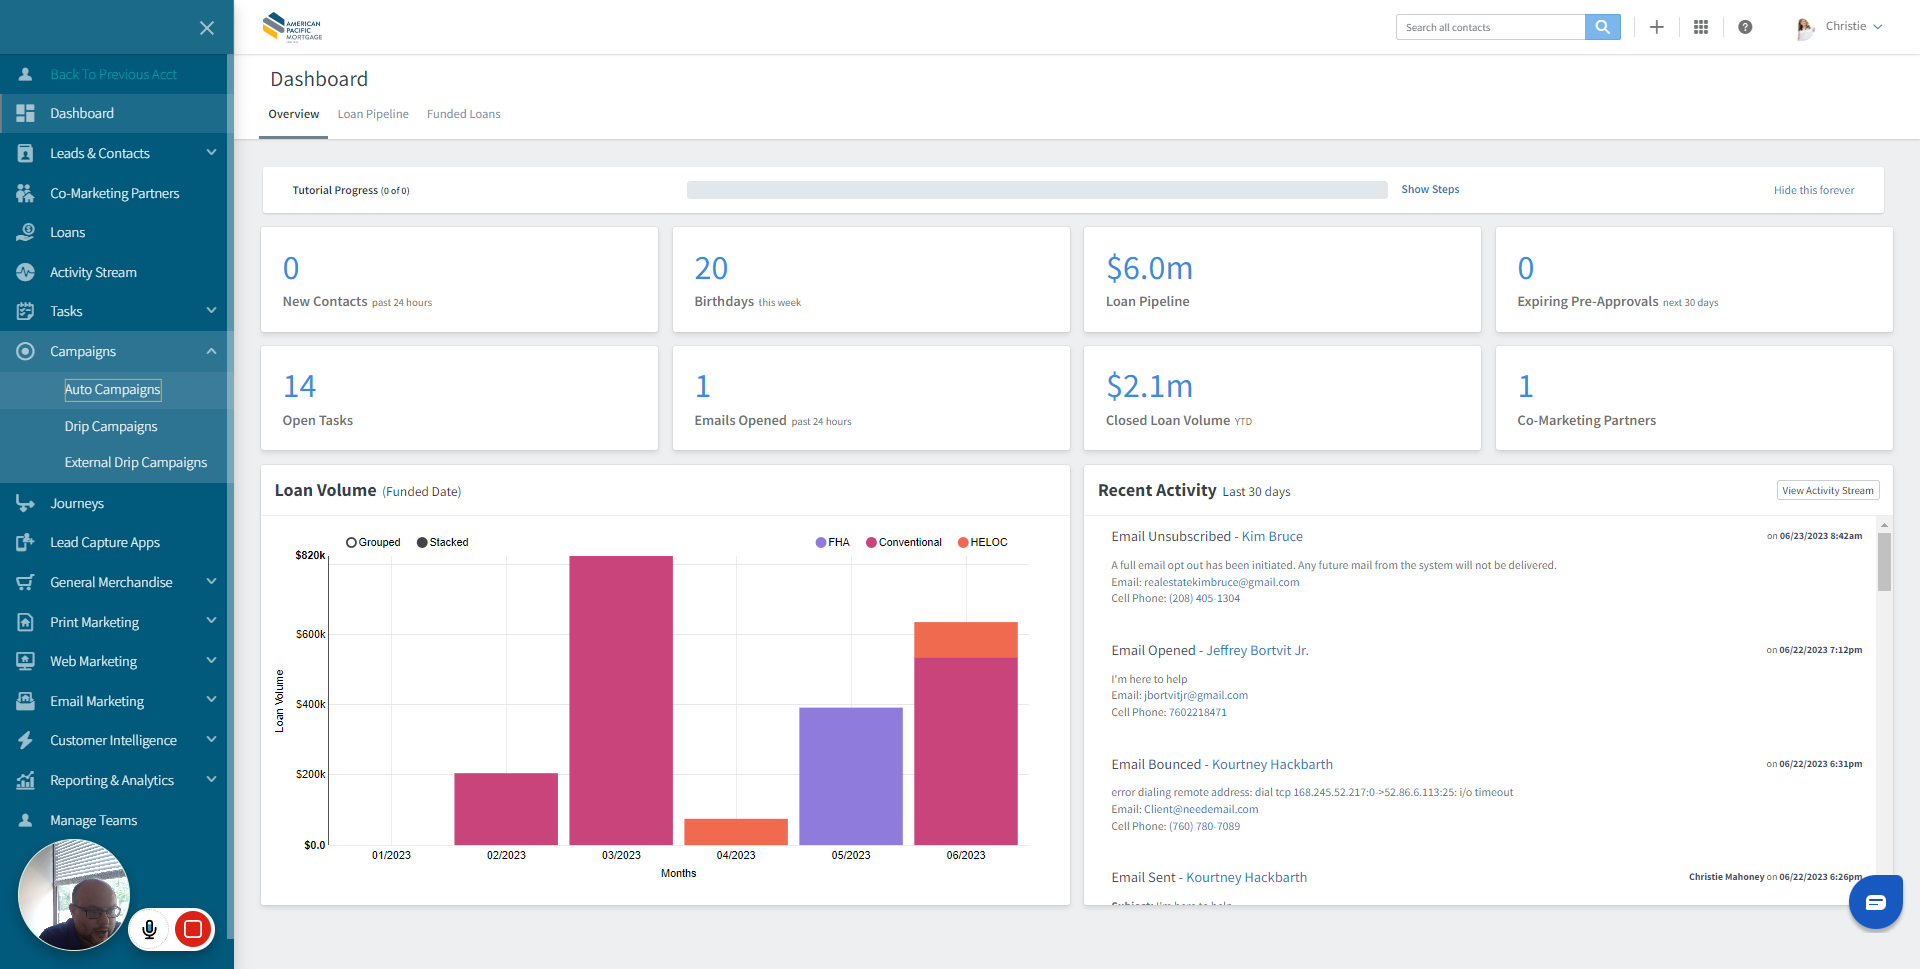The image size is (1920, 969).
Task: Click the Manage Teams sidebar icon
Action: pyautogui.click(x=26, y=820)
